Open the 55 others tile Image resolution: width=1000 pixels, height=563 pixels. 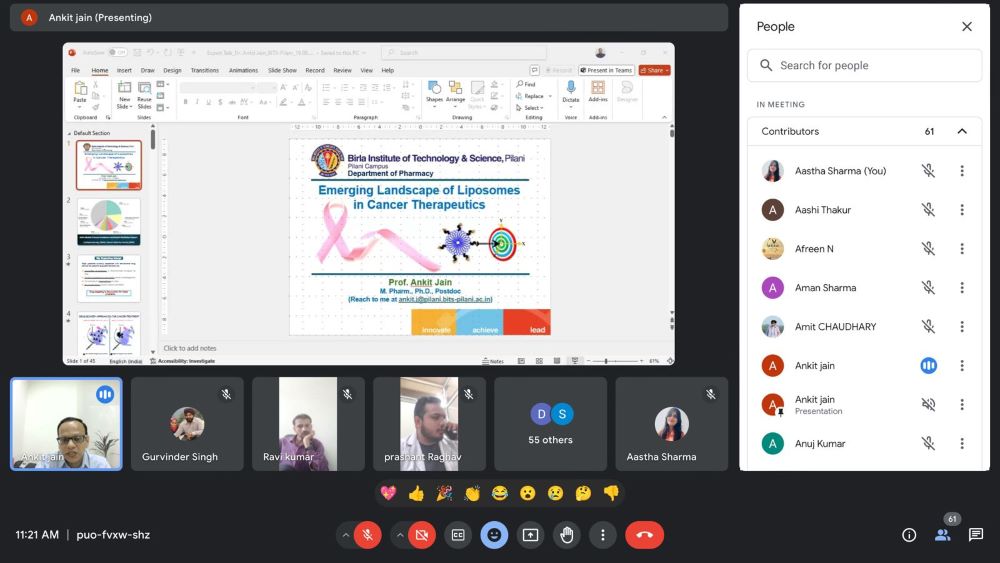(550, 424)
